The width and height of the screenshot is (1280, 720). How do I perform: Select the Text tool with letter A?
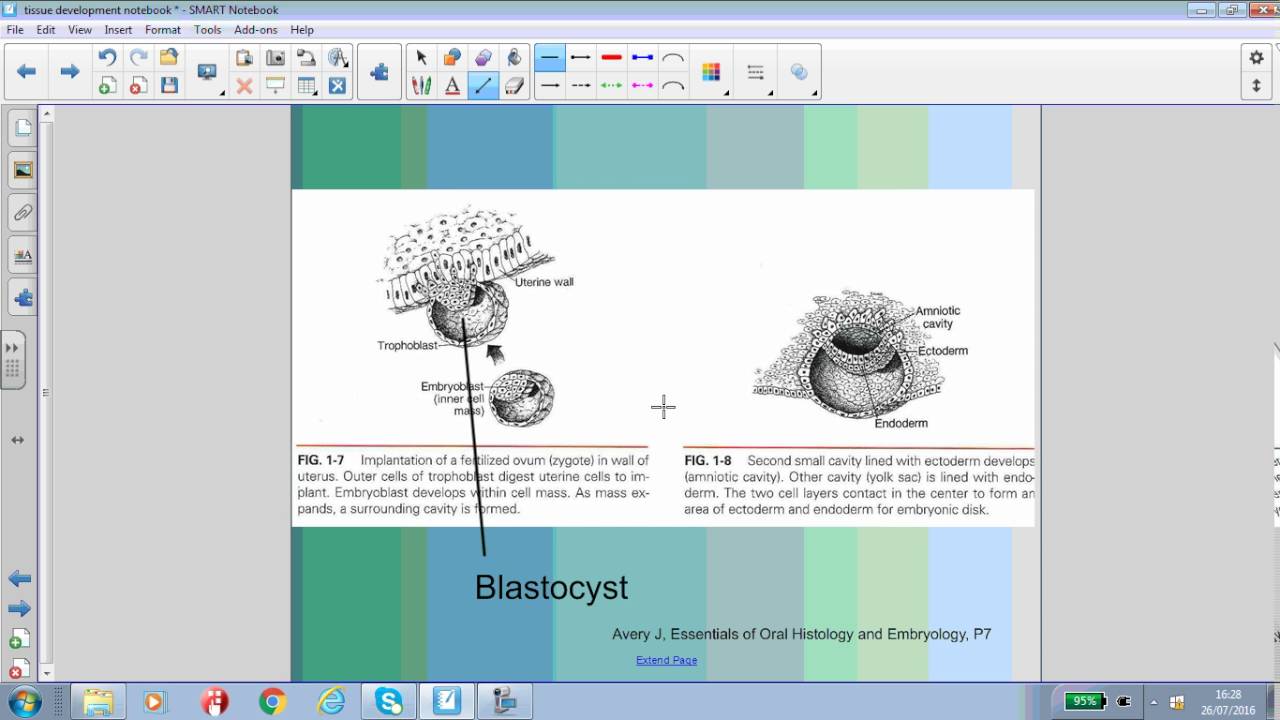point(452,86)
